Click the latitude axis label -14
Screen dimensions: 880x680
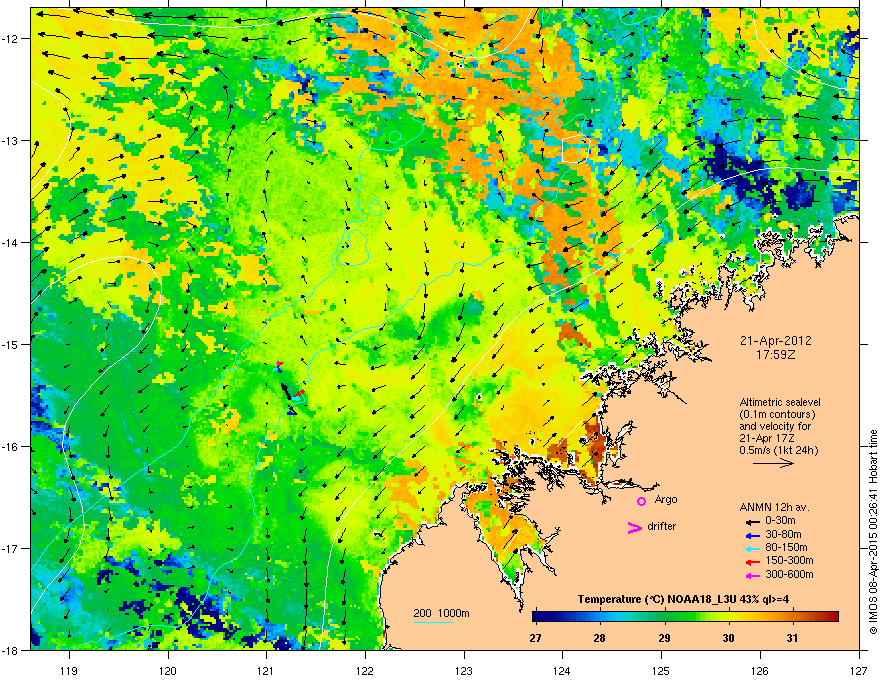[10, 243]
